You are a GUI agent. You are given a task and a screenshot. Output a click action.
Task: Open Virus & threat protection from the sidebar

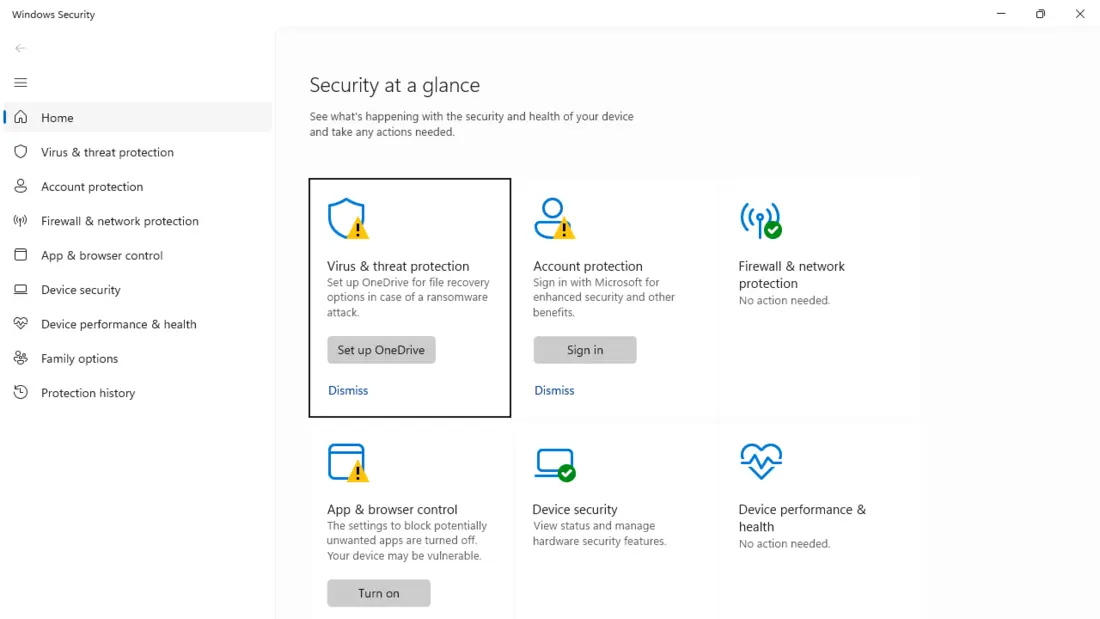coord(138,152)
